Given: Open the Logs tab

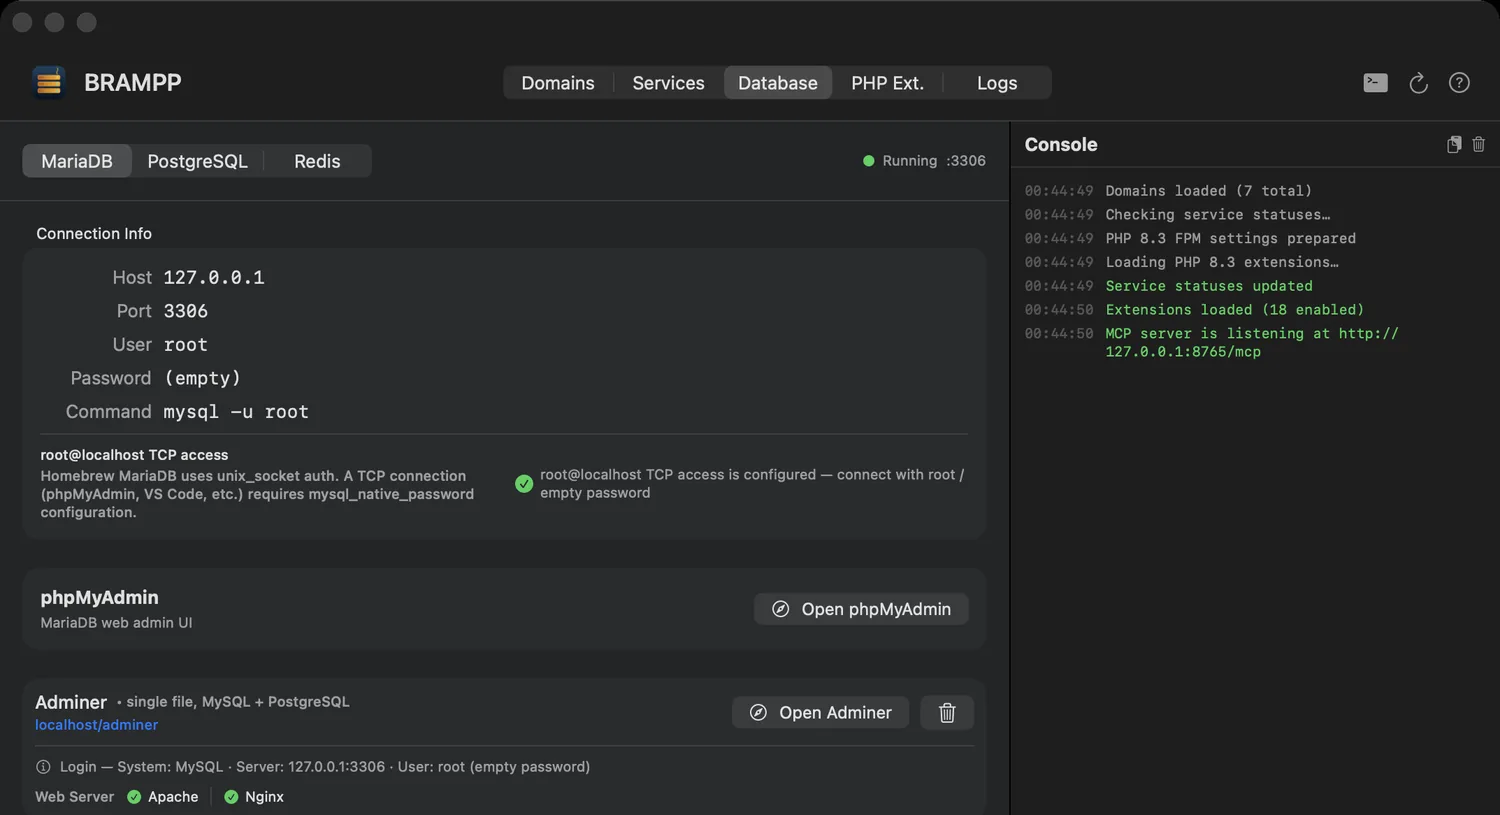Looking at the screenshot, I should [x=997, y=83].
